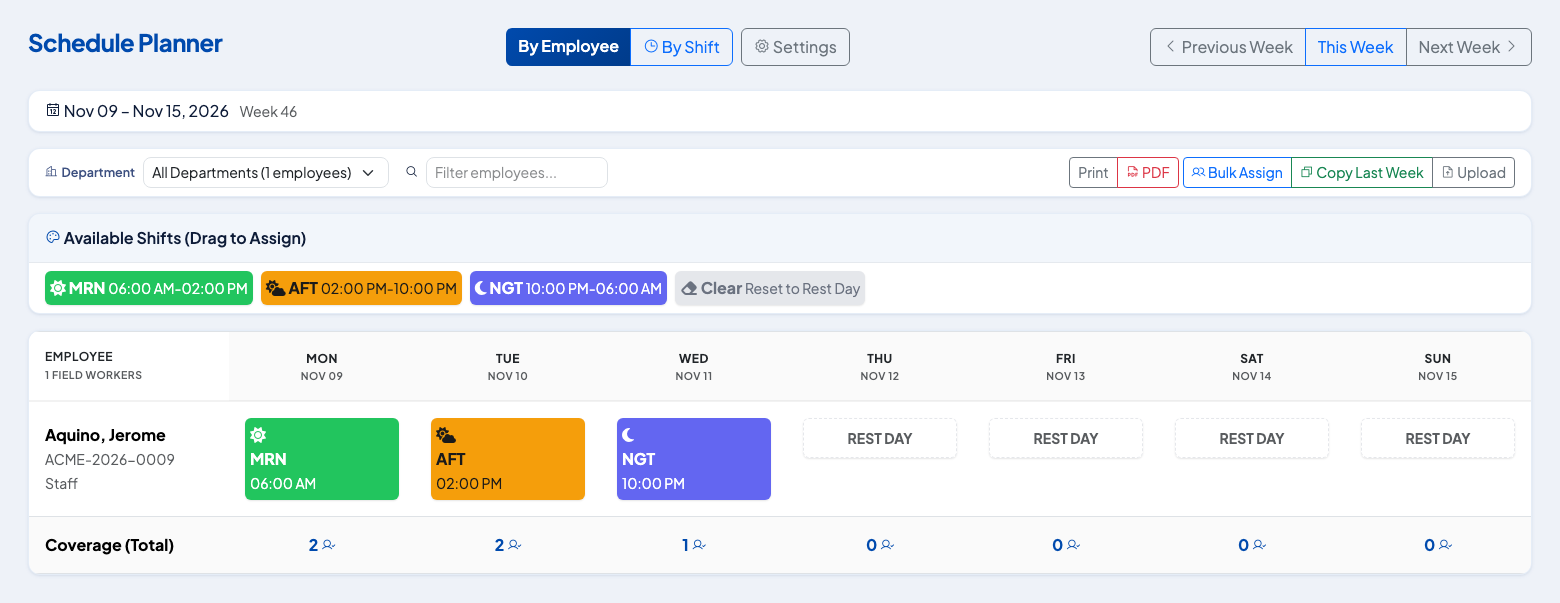The image size is (1560, 603).
Task: Open Bulk Assign
Action: click(x=1237, y=172)
